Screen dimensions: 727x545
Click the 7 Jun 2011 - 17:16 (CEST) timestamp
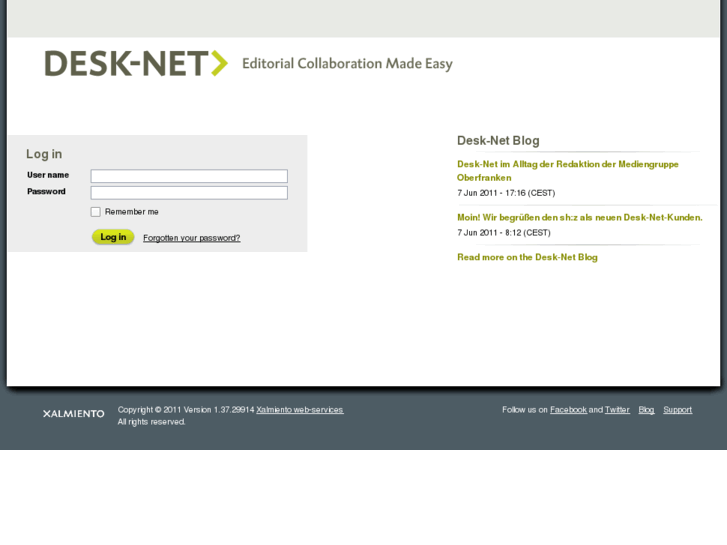click(x=506, y=193)
